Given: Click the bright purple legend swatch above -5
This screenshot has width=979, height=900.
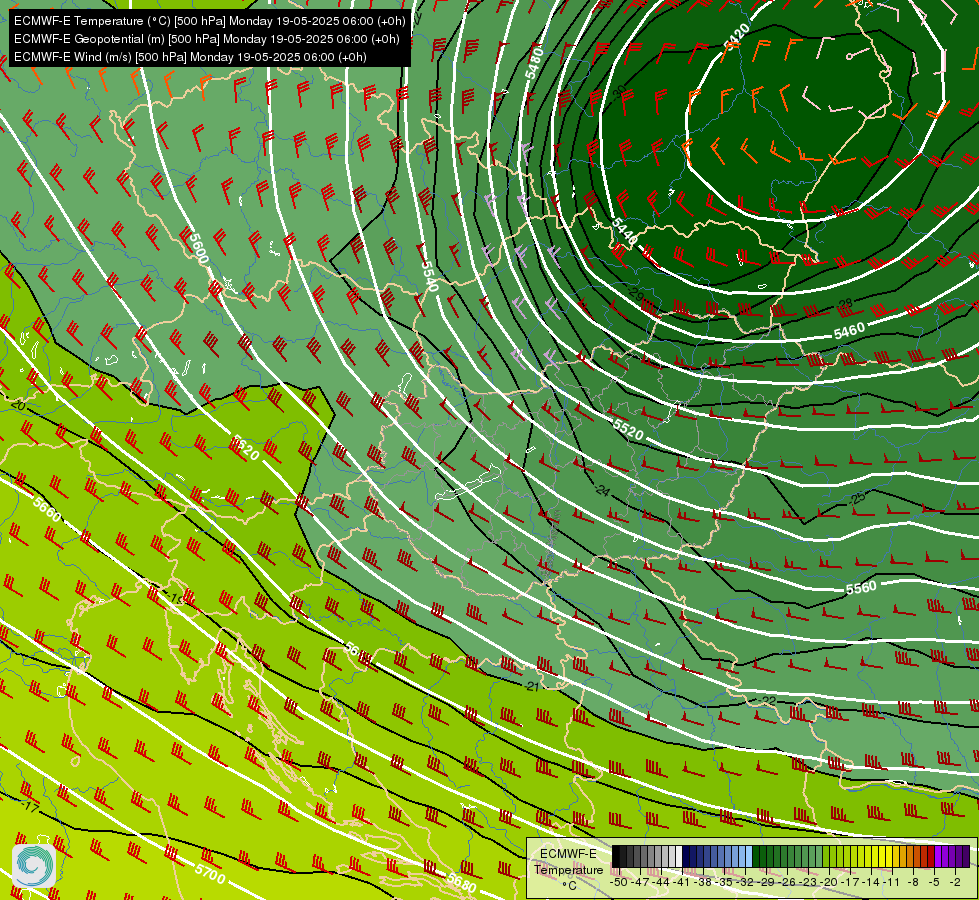Looking at the screenshot, I should point(938,856).
